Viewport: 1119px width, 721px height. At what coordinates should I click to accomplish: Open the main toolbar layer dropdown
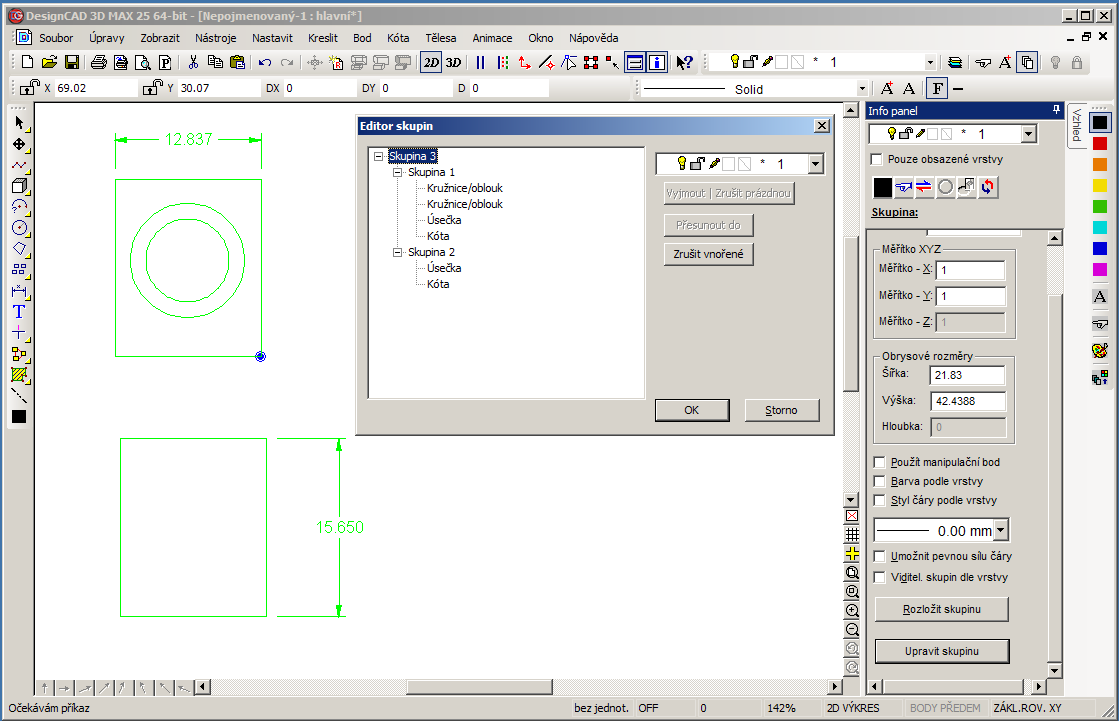[930, 63]
